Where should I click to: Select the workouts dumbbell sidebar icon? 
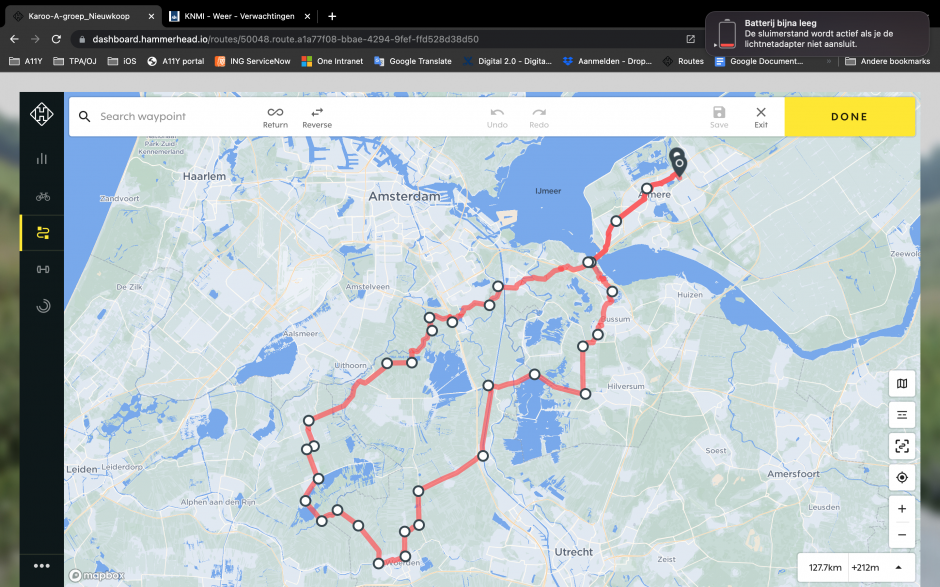pyautogui.click(x=43, y=269)
